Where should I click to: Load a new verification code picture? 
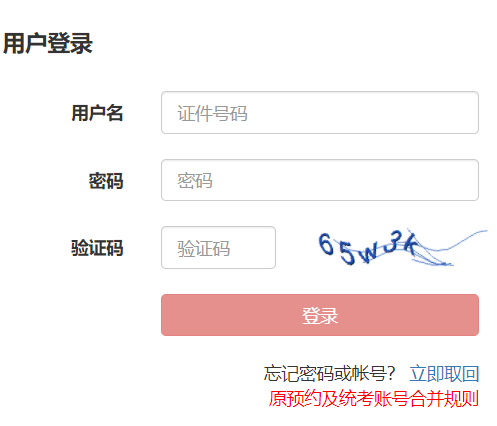click(402, 248)
